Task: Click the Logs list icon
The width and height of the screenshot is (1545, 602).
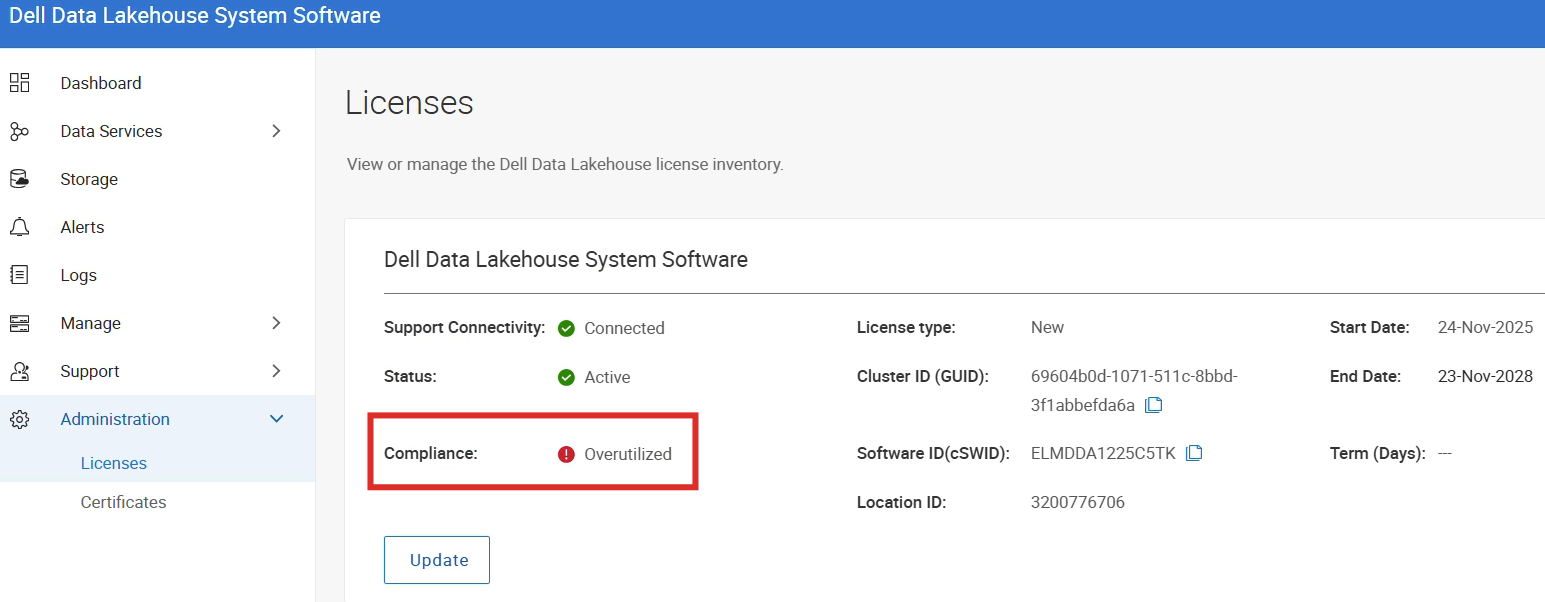Action: (x=19, y=275)
